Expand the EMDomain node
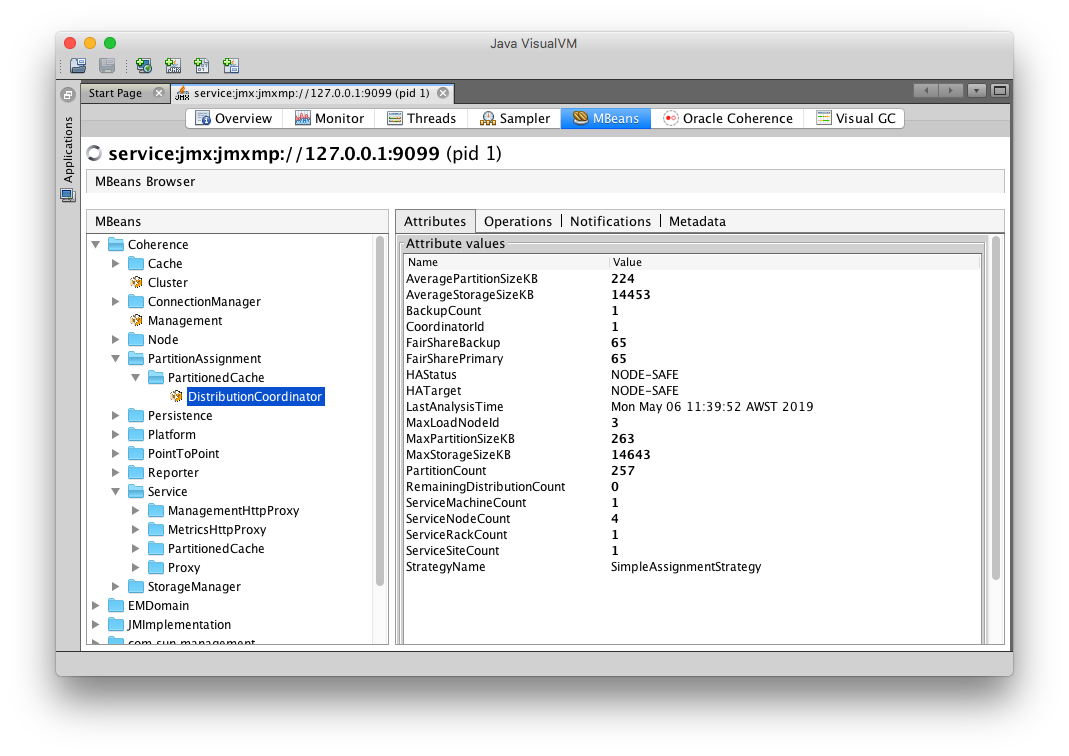Screen dimensions: 1069x756 point(96,605)
